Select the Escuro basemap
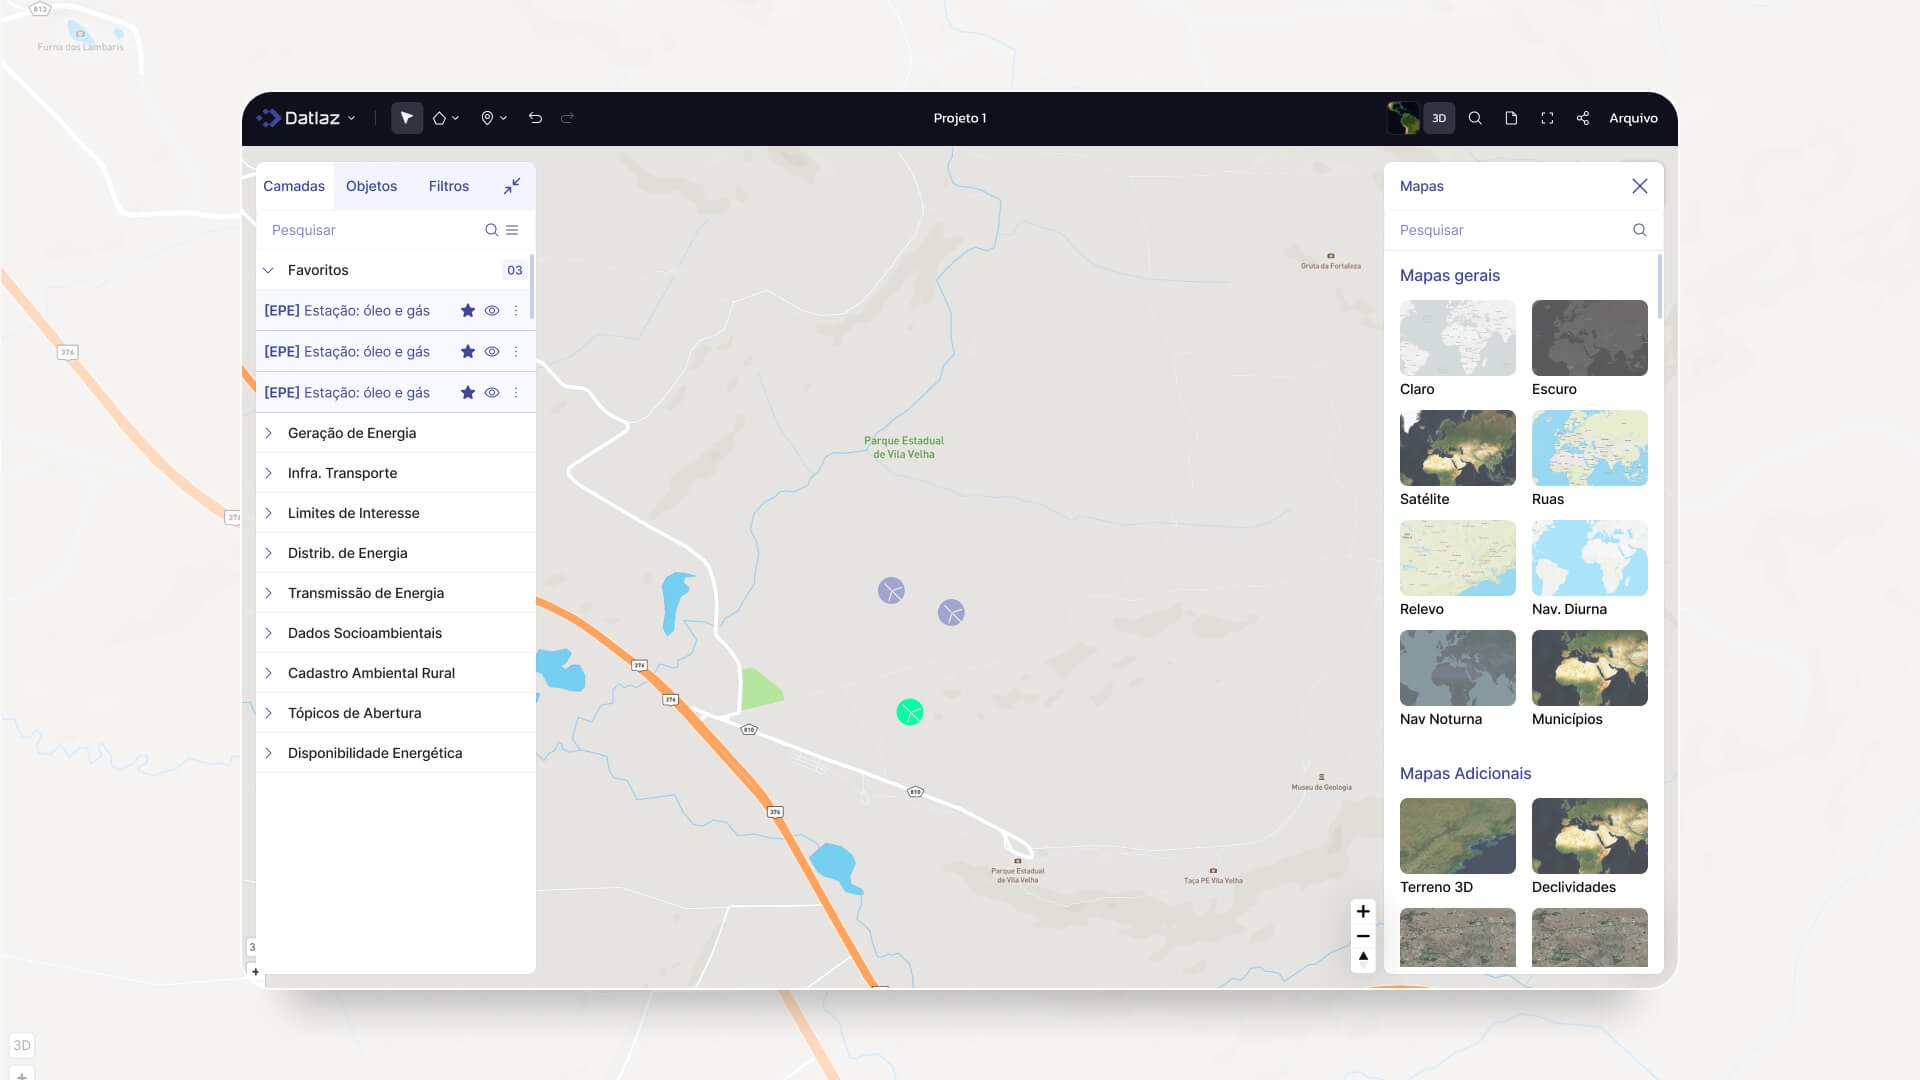The height and width of the screenshot is (1080, 1920). point(1590,338)
